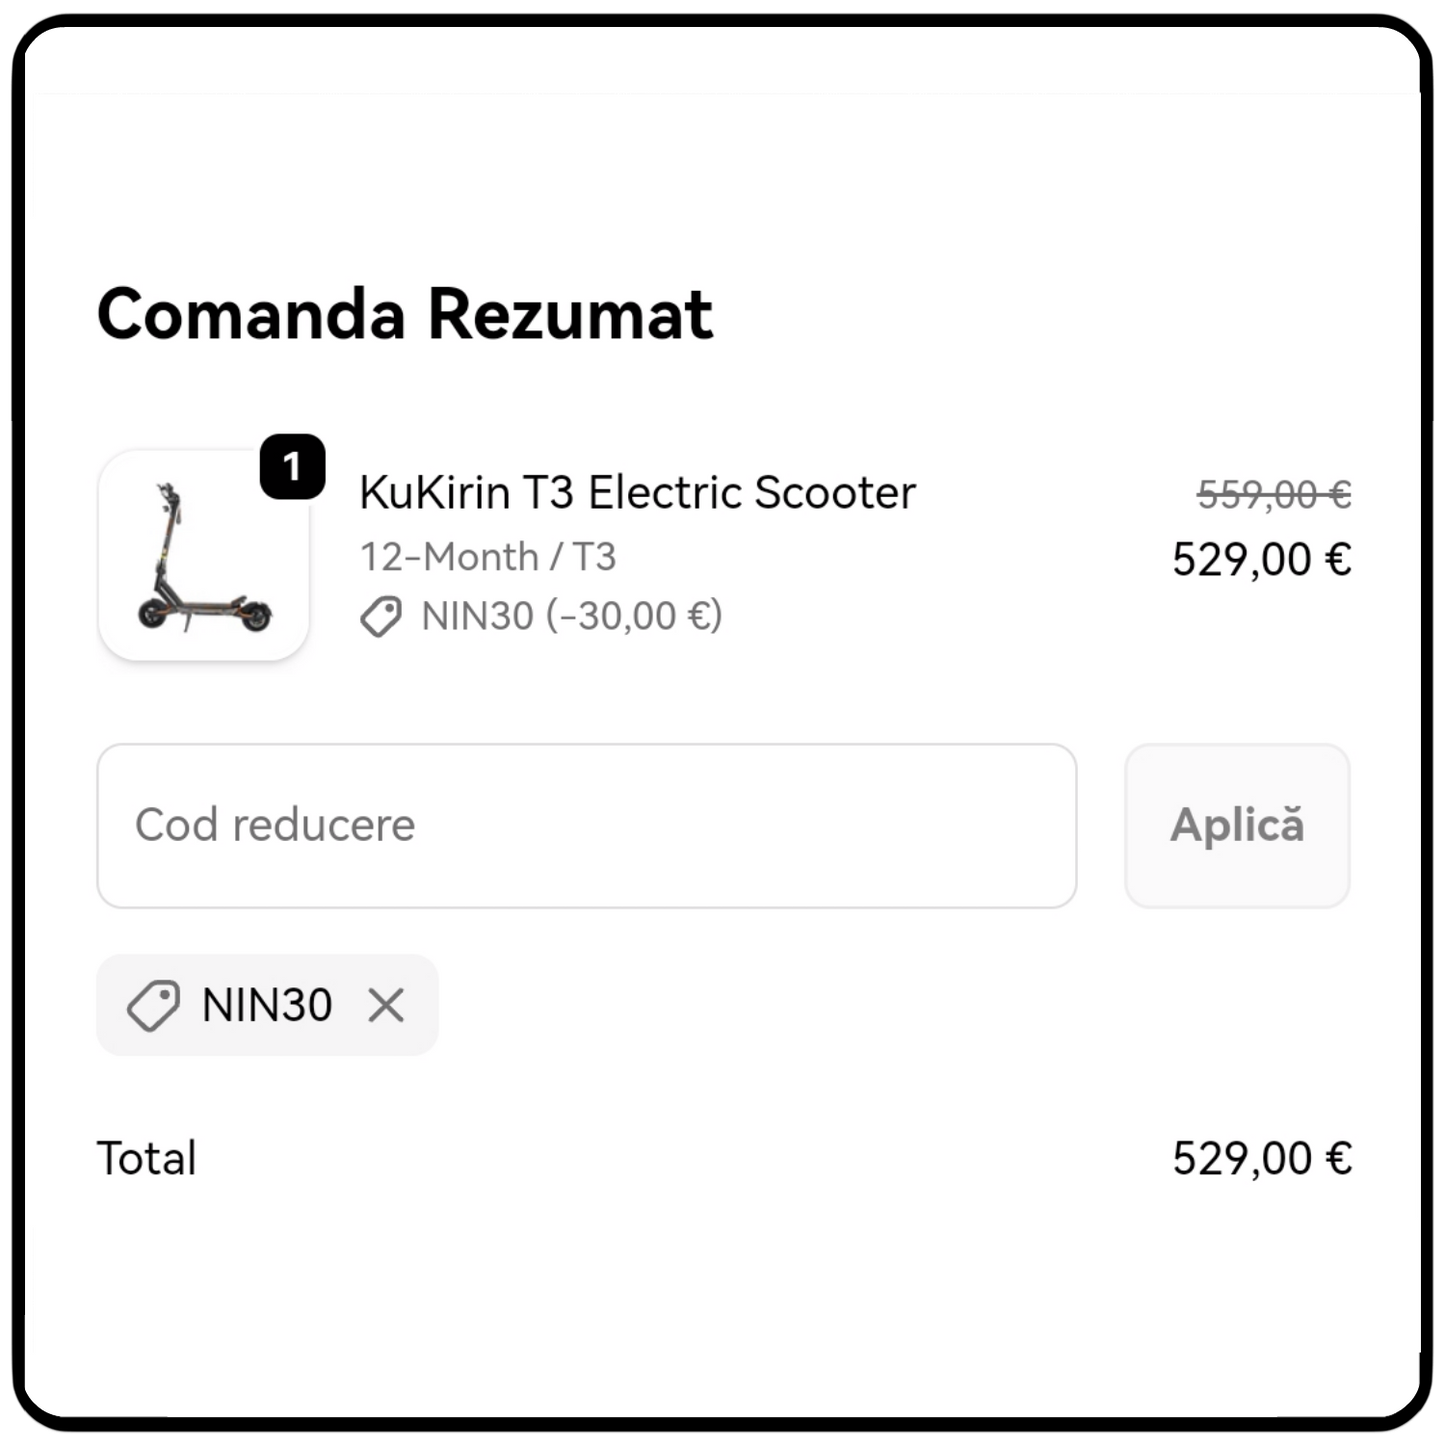
Task: Select the NIN30 applied discount chip
Action: [x=267, y=1004]
